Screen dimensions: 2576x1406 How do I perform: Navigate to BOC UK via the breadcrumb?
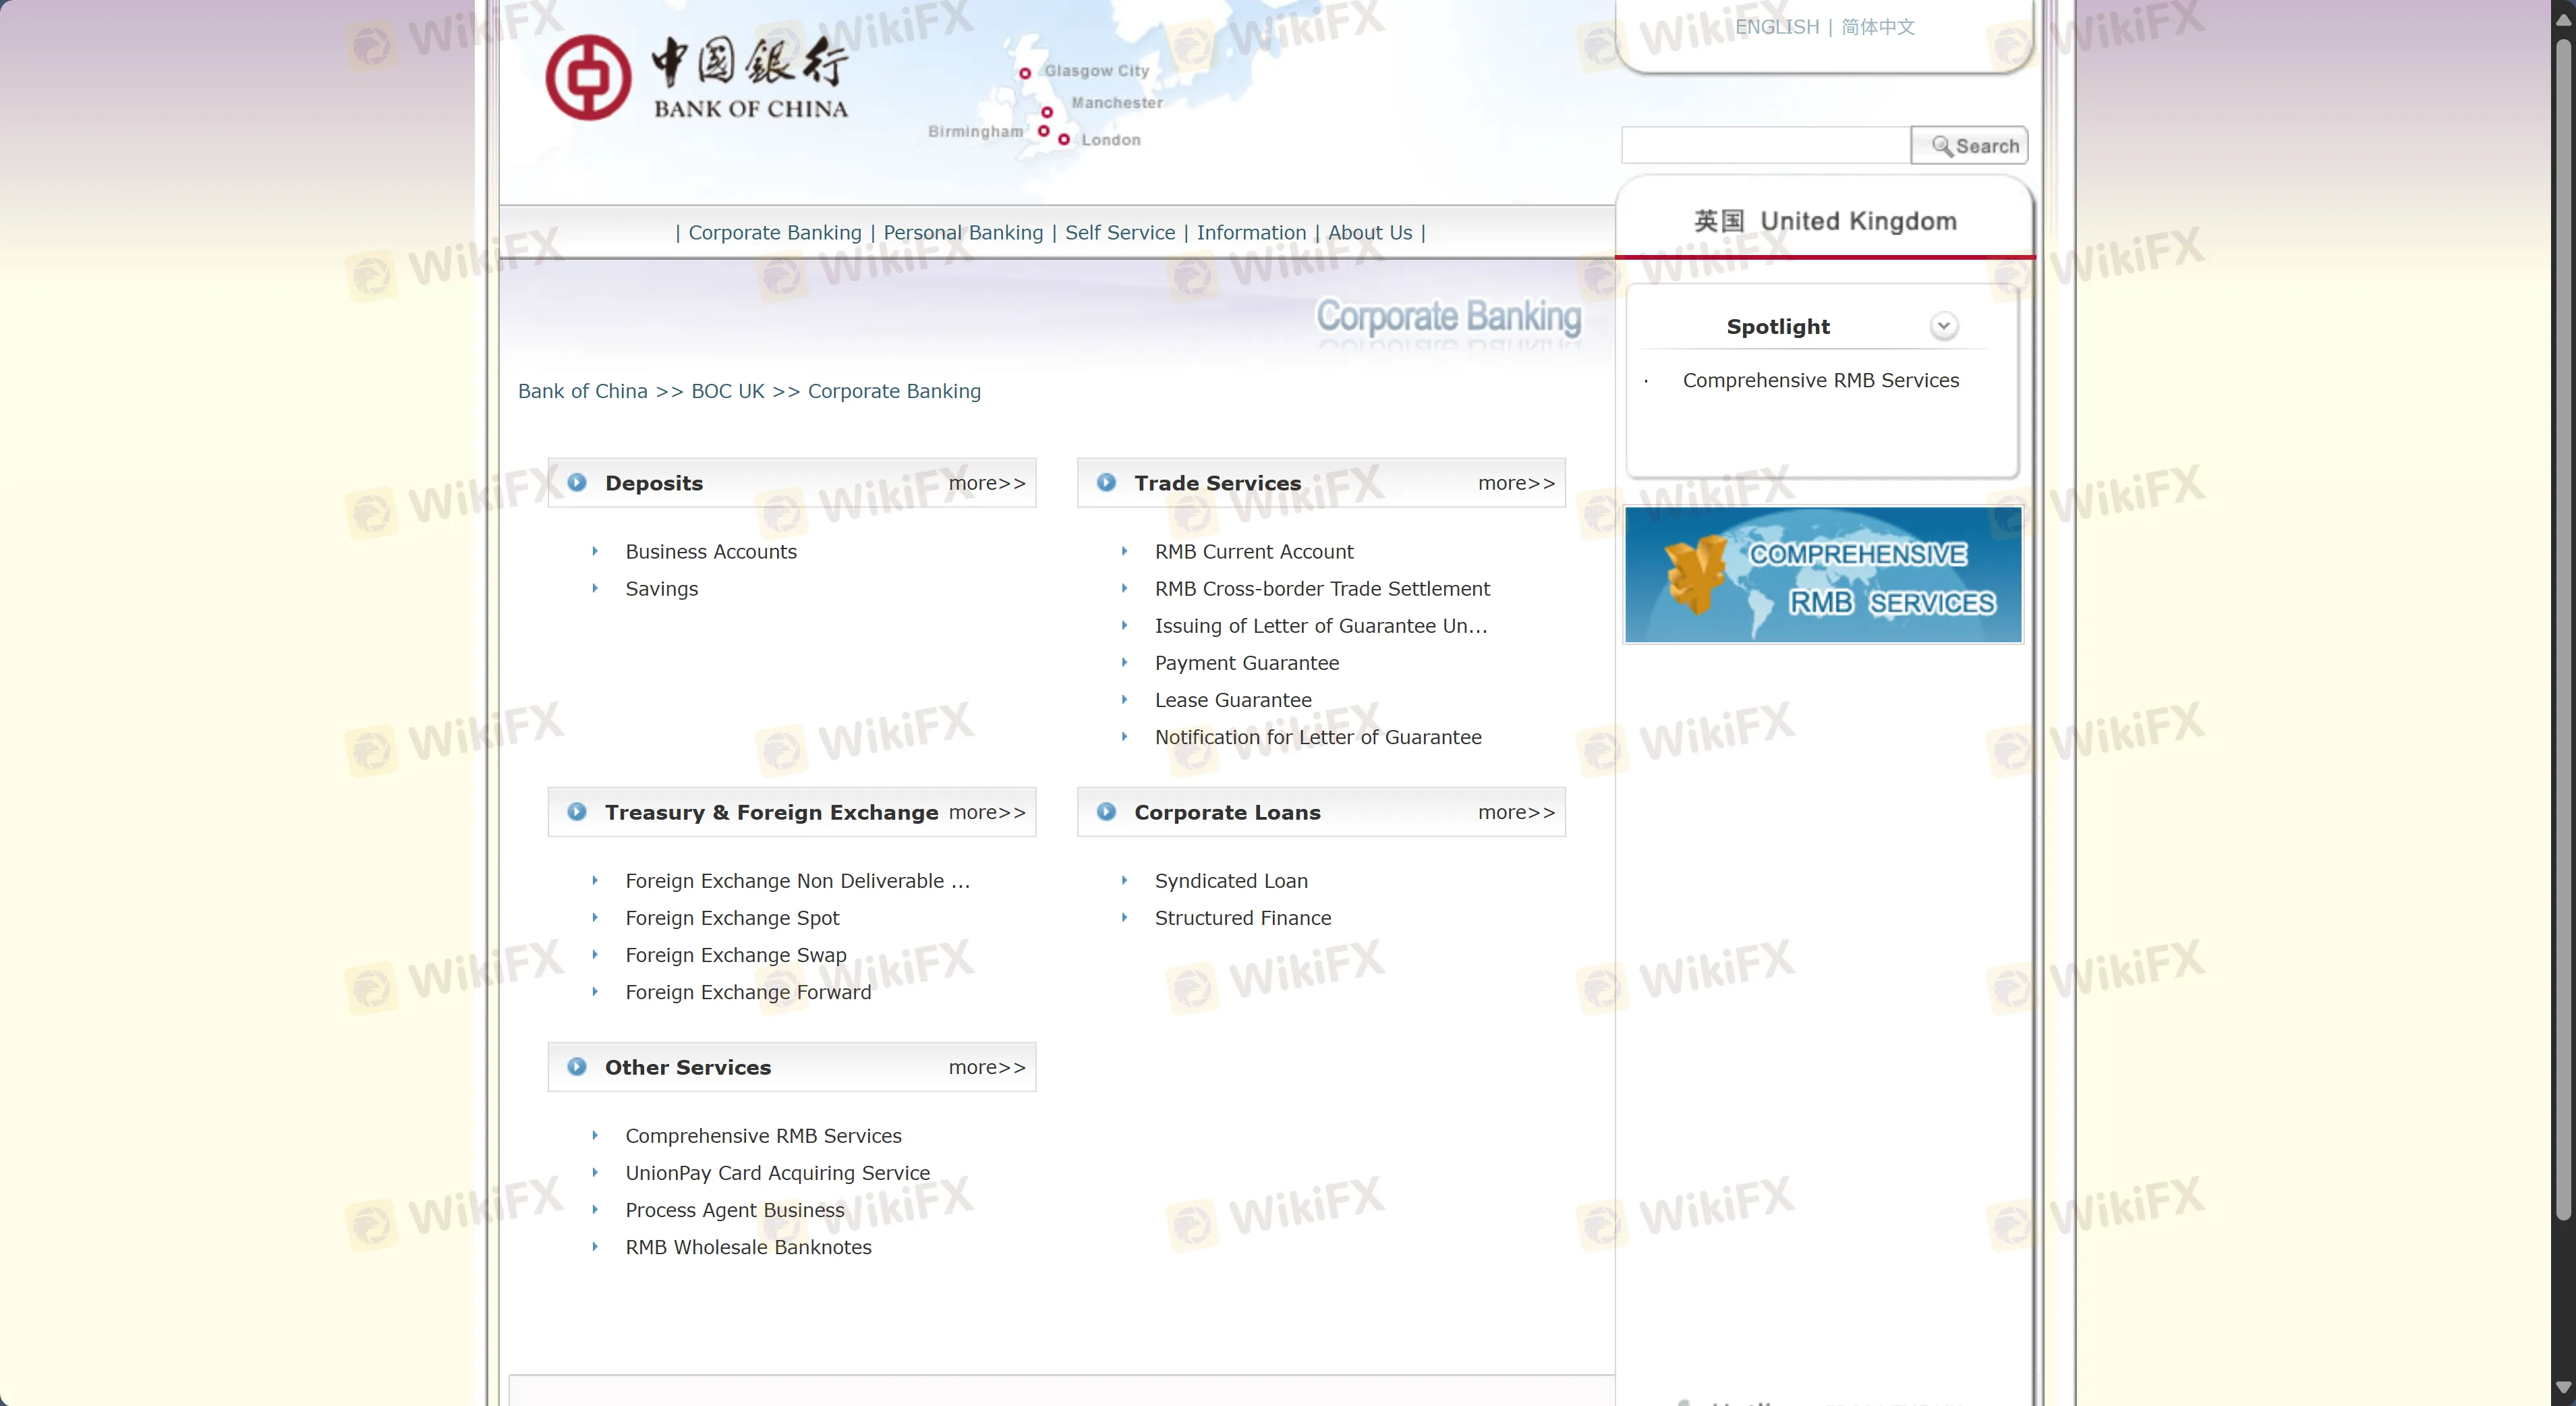click(x=727, y=391)
